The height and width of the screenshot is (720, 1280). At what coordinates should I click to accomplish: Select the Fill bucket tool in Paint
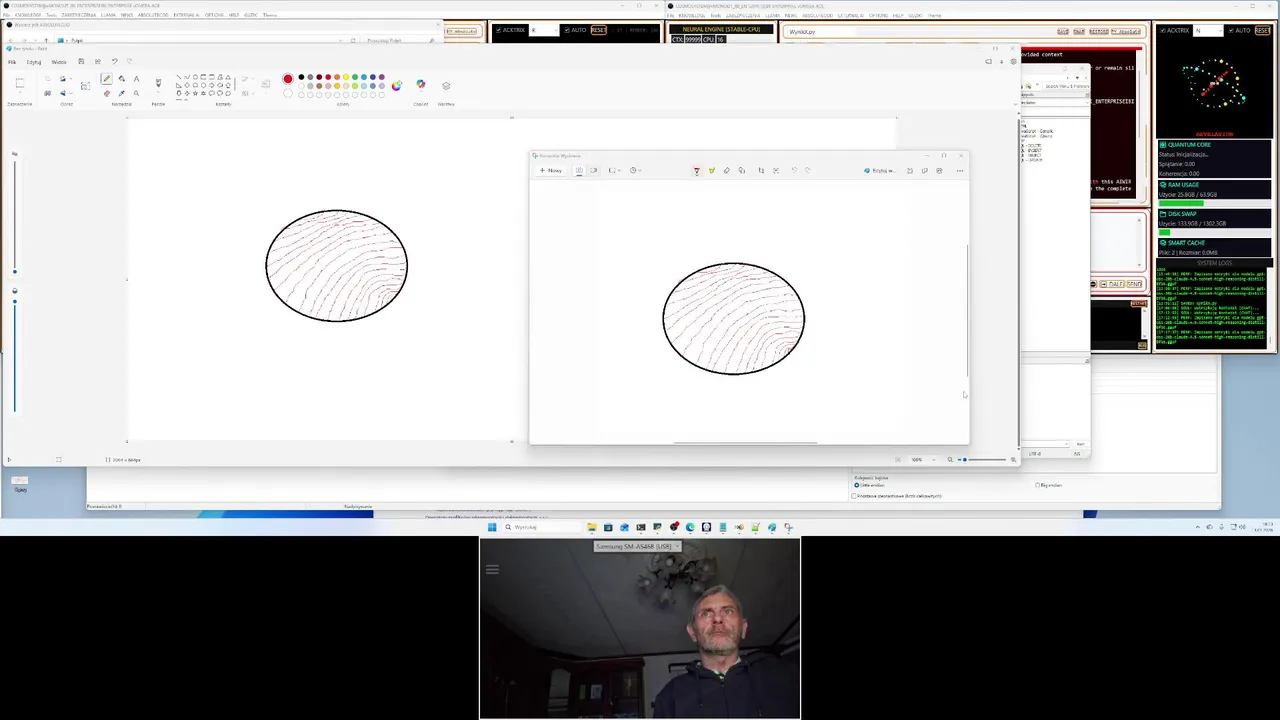[x=122, y=78]
